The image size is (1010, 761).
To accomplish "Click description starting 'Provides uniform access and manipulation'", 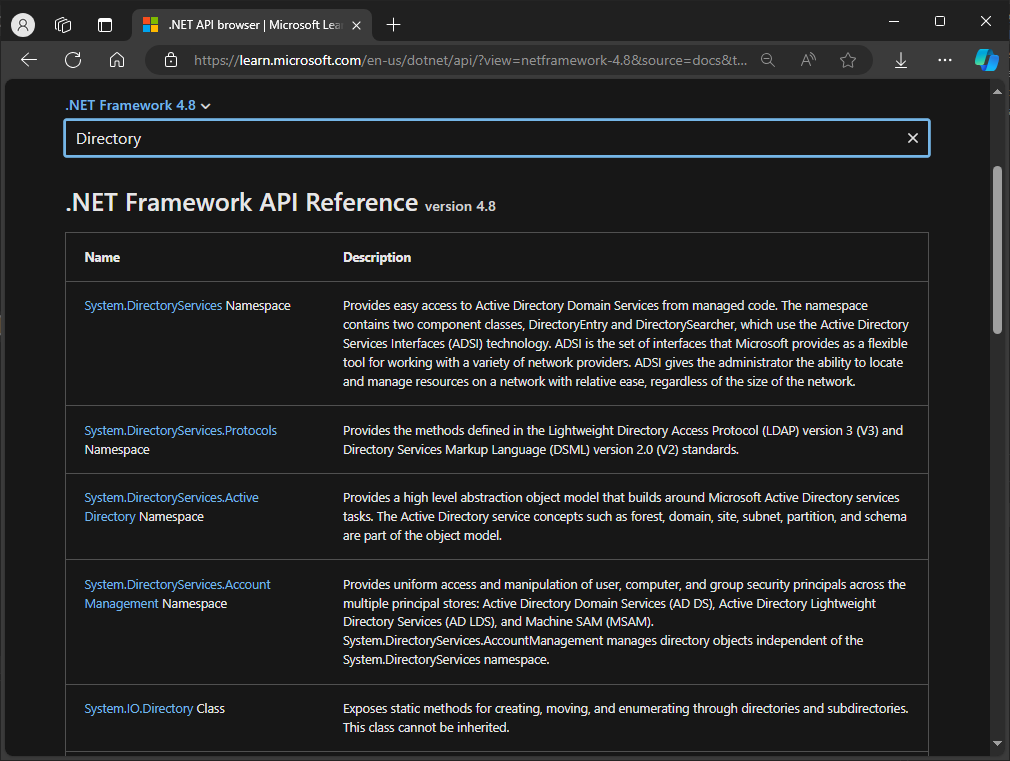I will click(624, 622).
